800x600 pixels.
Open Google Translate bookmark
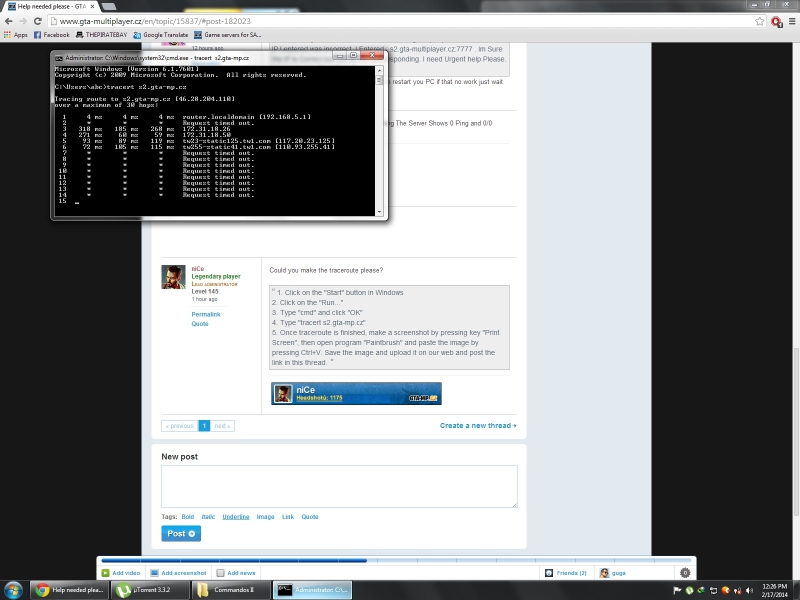tap(159, 35)
